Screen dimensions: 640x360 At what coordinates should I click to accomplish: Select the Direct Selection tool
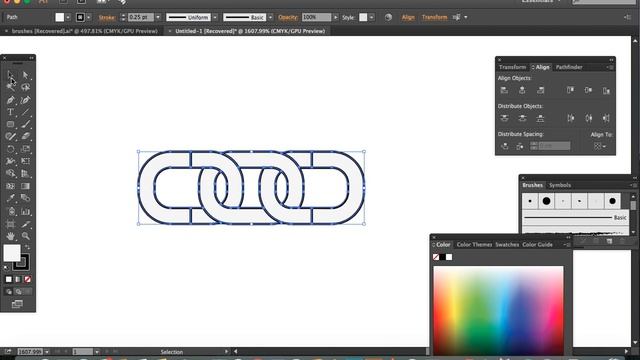click(25, 76)
